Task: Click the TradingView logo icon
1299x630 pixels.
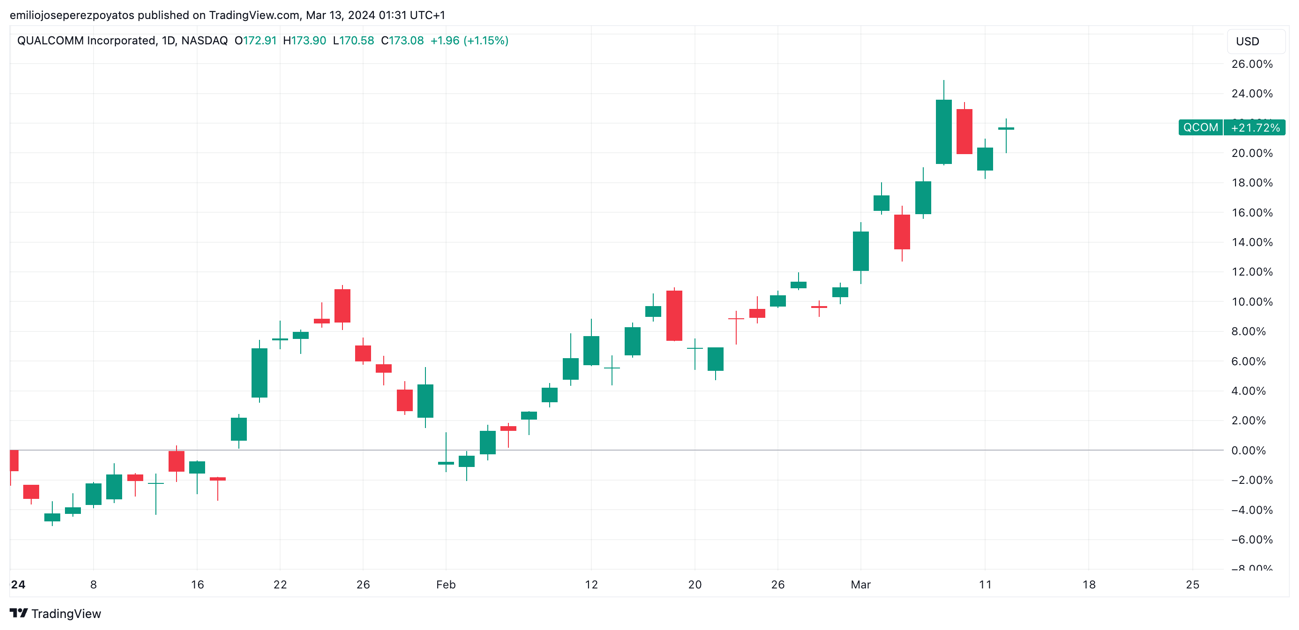Action: (18, 614)
